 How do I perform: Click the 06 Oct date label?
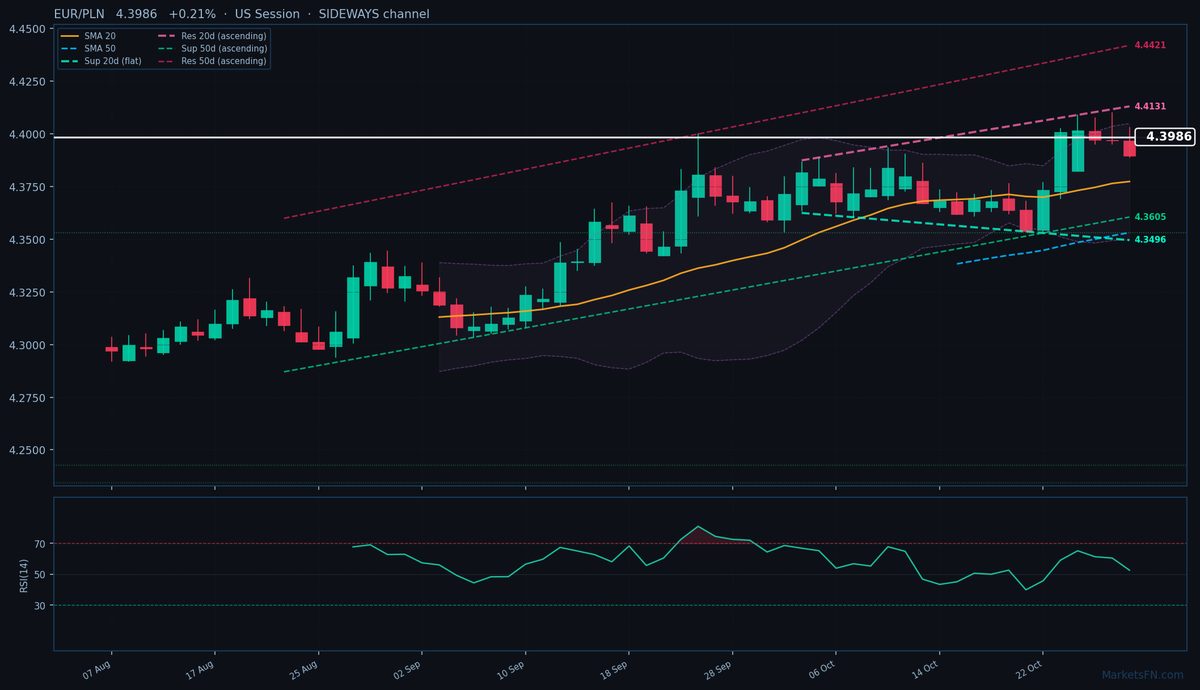[x=821, y=669]
